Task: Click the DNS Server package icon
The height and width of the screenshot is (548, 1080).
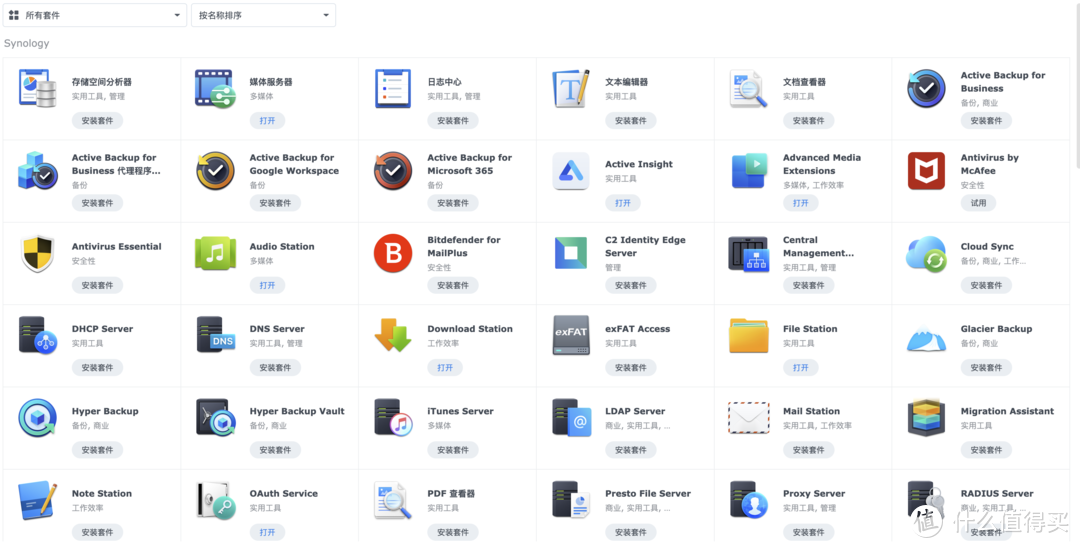Action: [215, 335]
